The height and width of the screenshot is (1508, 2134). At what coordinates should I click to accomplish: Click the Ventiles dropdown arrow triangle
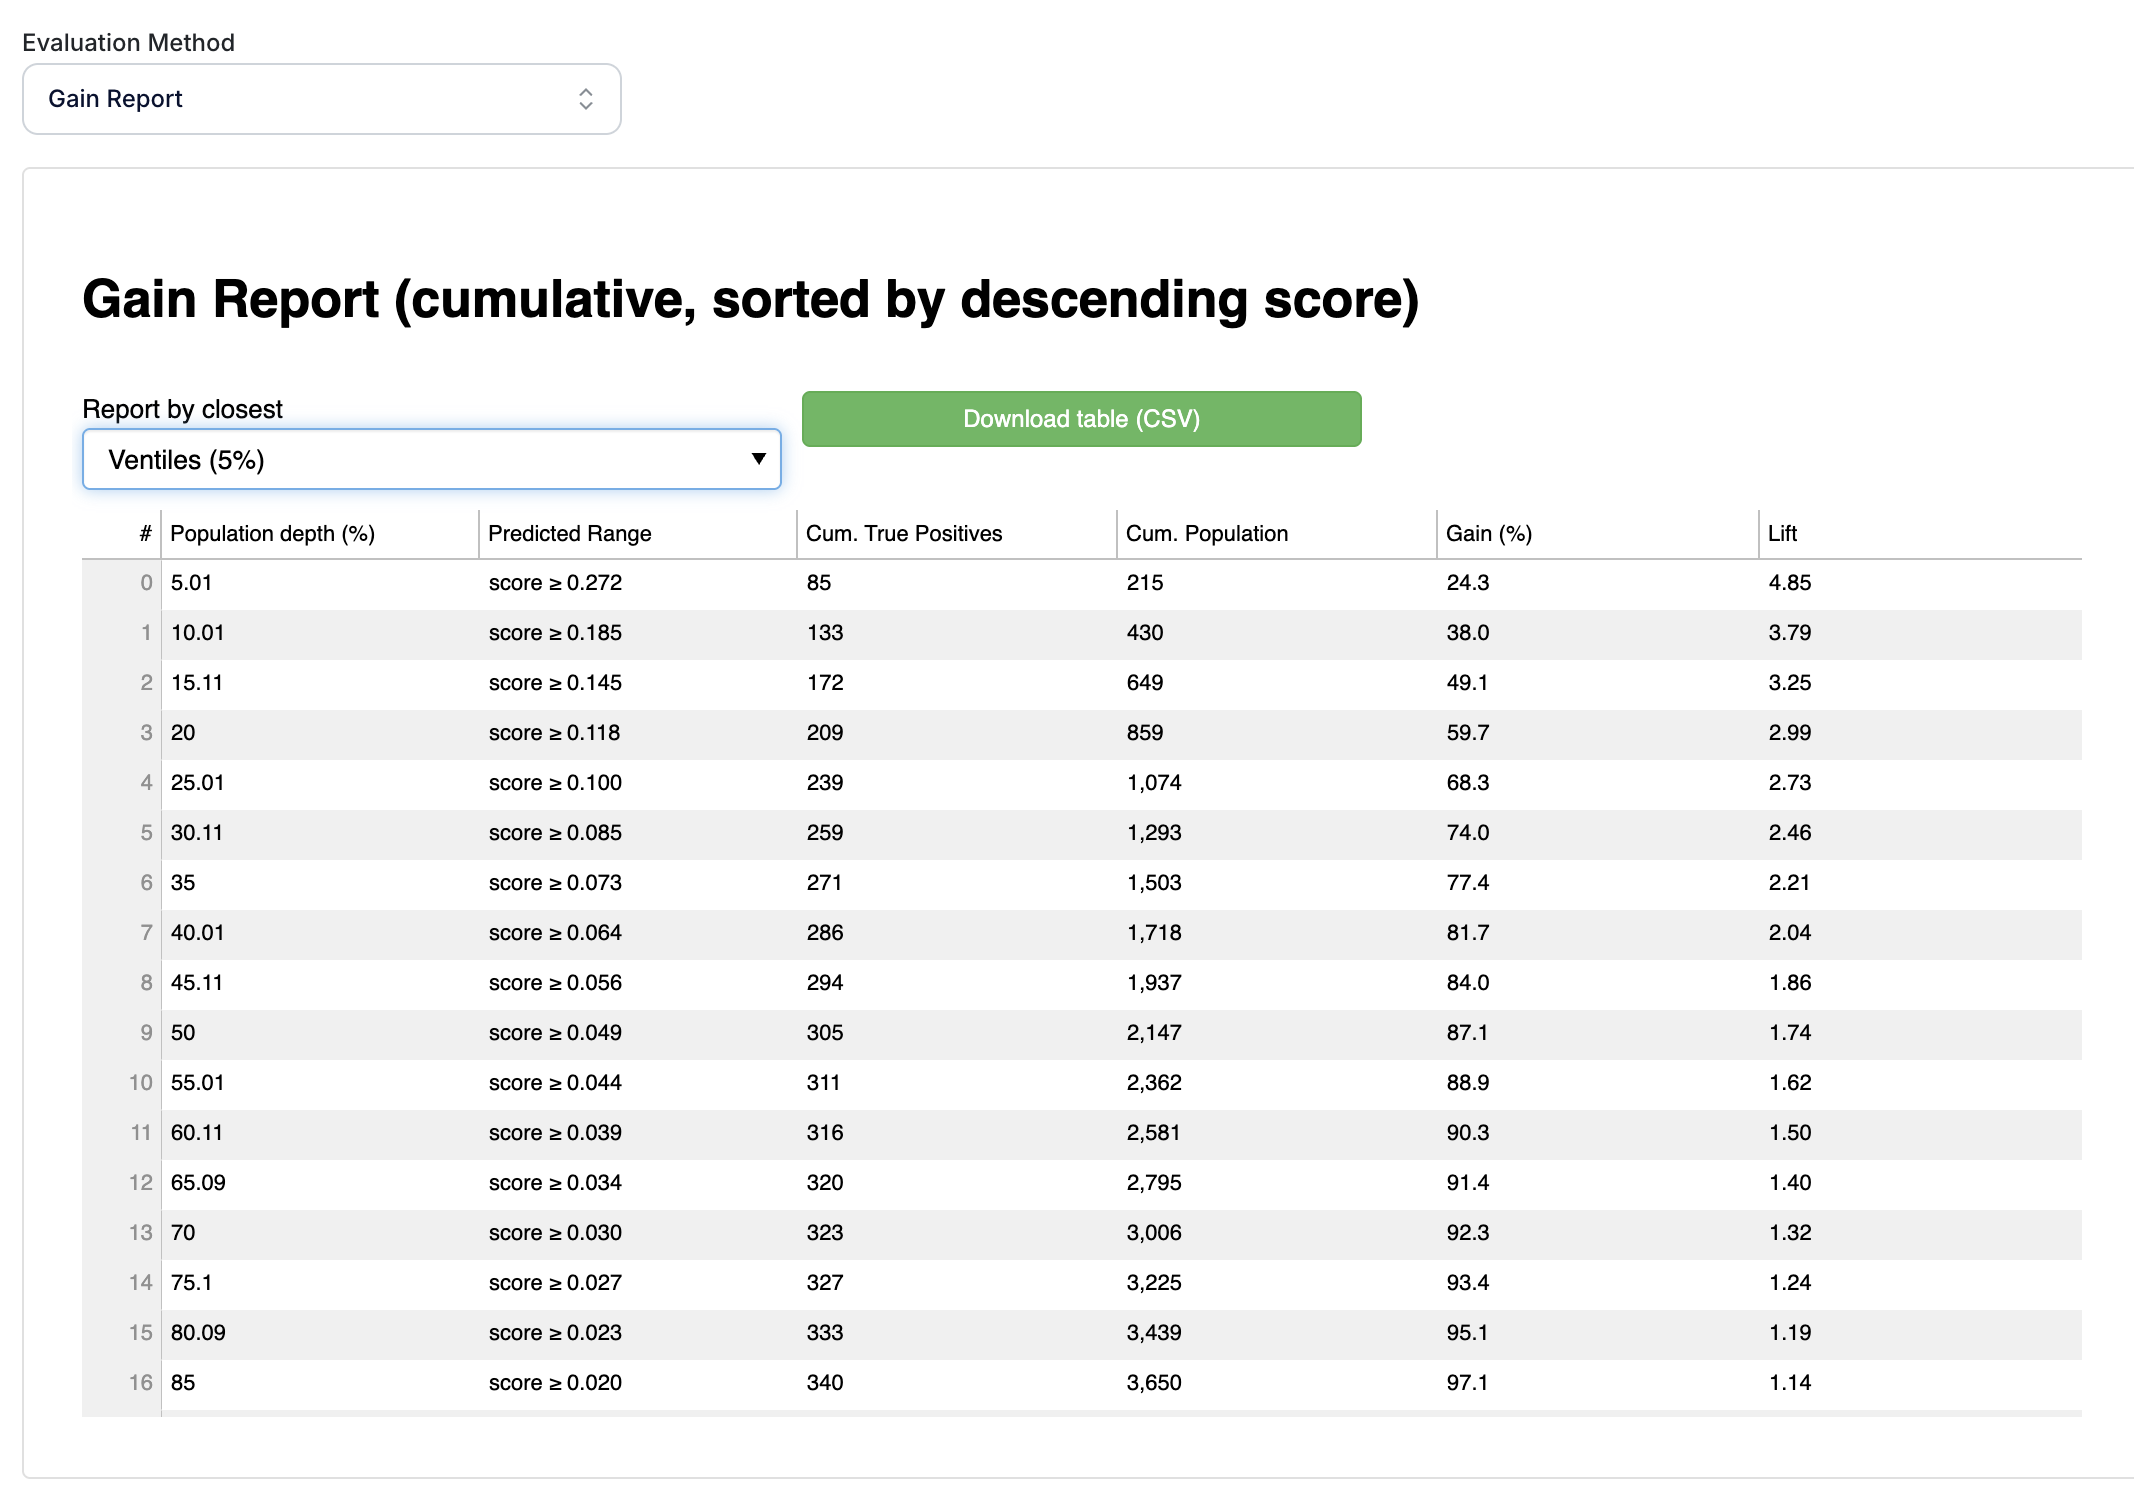coord(758,459)
